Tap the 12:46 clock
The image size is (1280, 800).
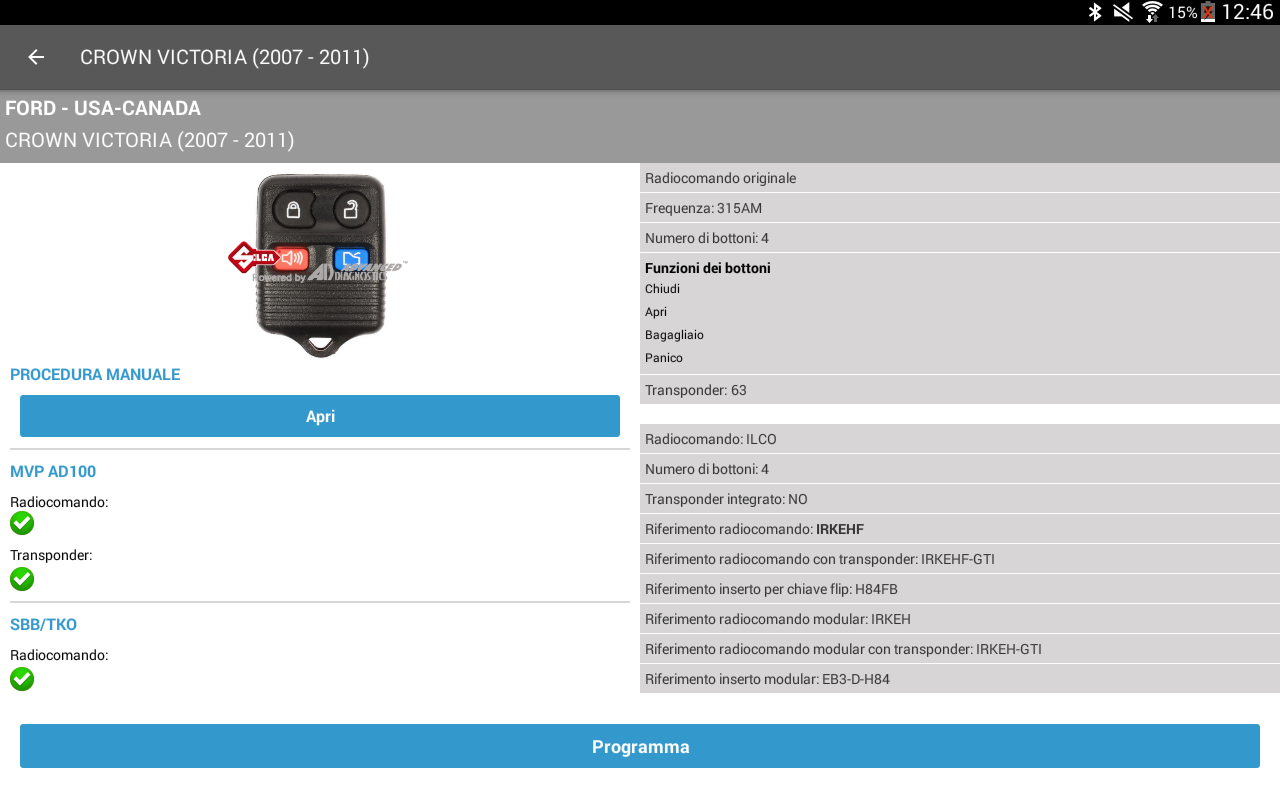tap(1247, 12)
